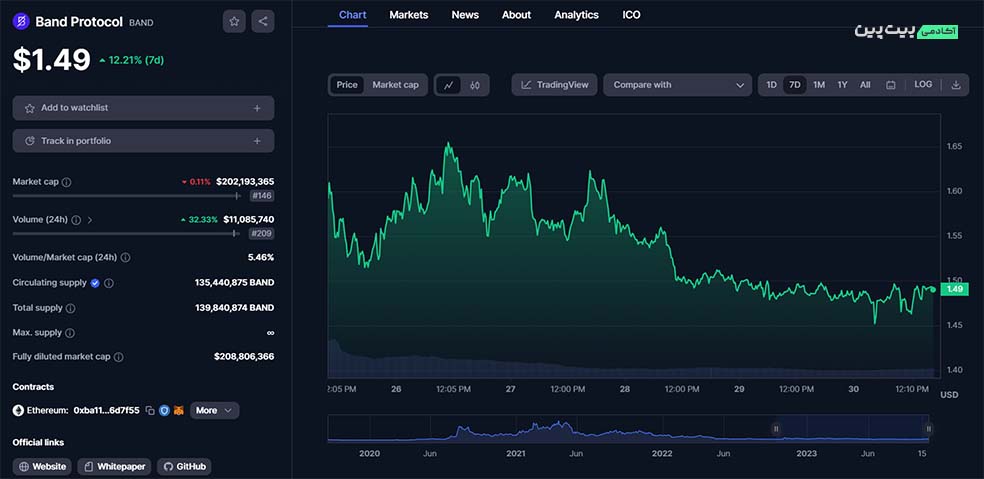Click the info icon beside Market cap
Image resolution: width=984 pixels, height=479 pixels.
tap(66, 182)
